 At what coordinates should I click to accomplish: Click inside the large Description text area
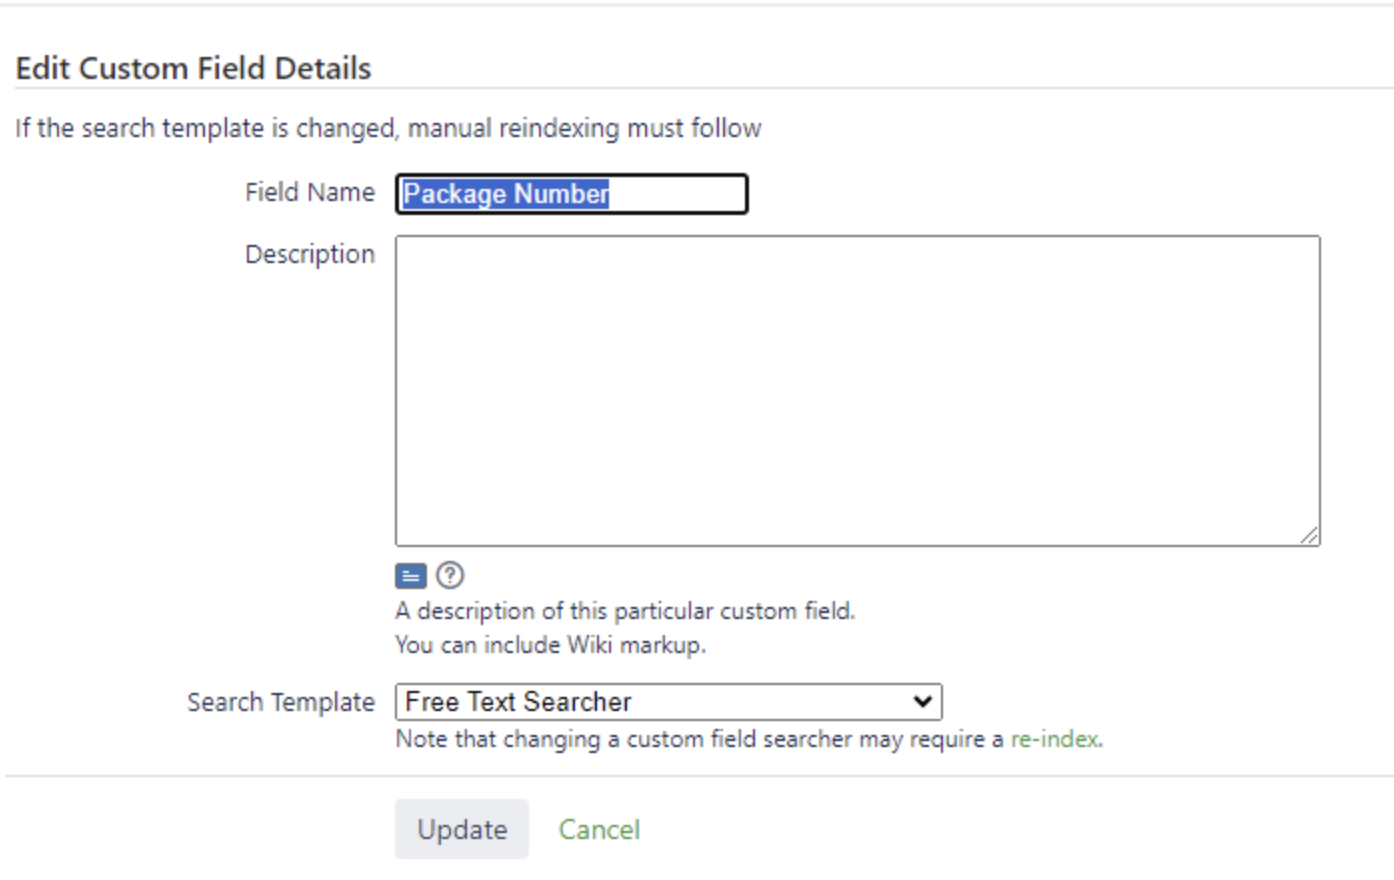(858, 391)
